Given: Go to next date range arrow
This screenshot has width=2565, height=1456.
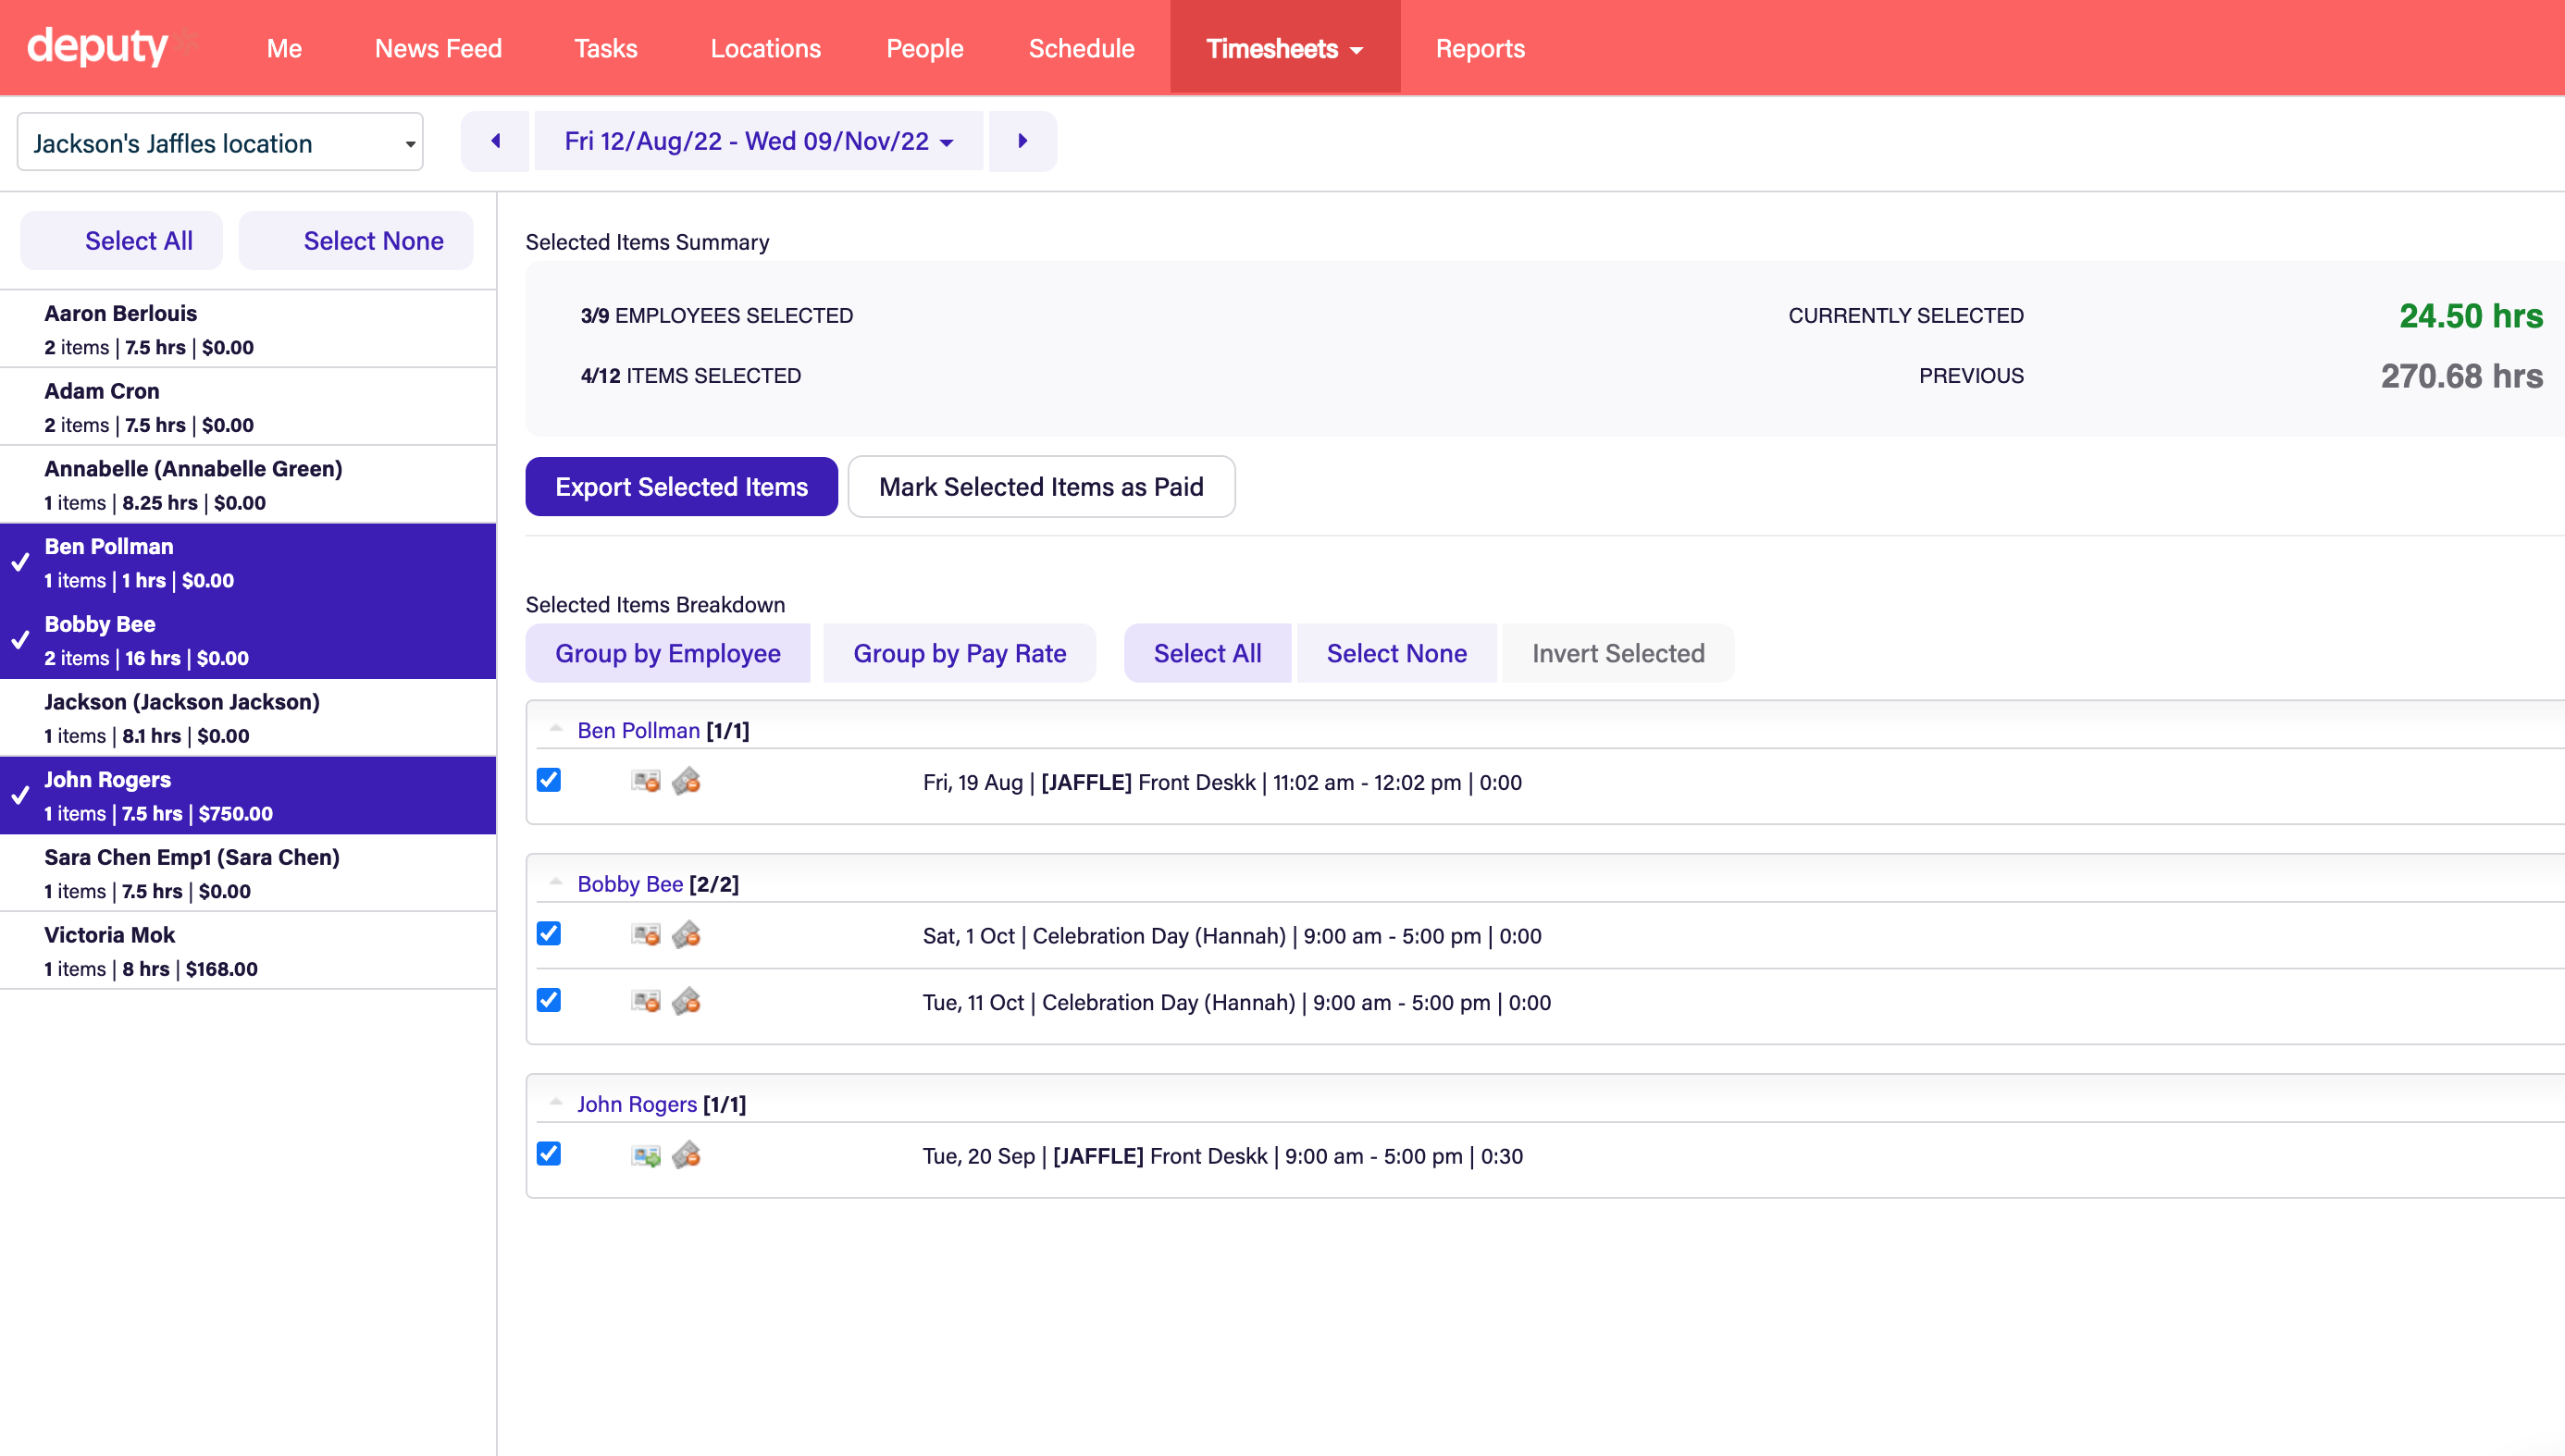Looking at the screenshot, I should [x=1022, y=141].
